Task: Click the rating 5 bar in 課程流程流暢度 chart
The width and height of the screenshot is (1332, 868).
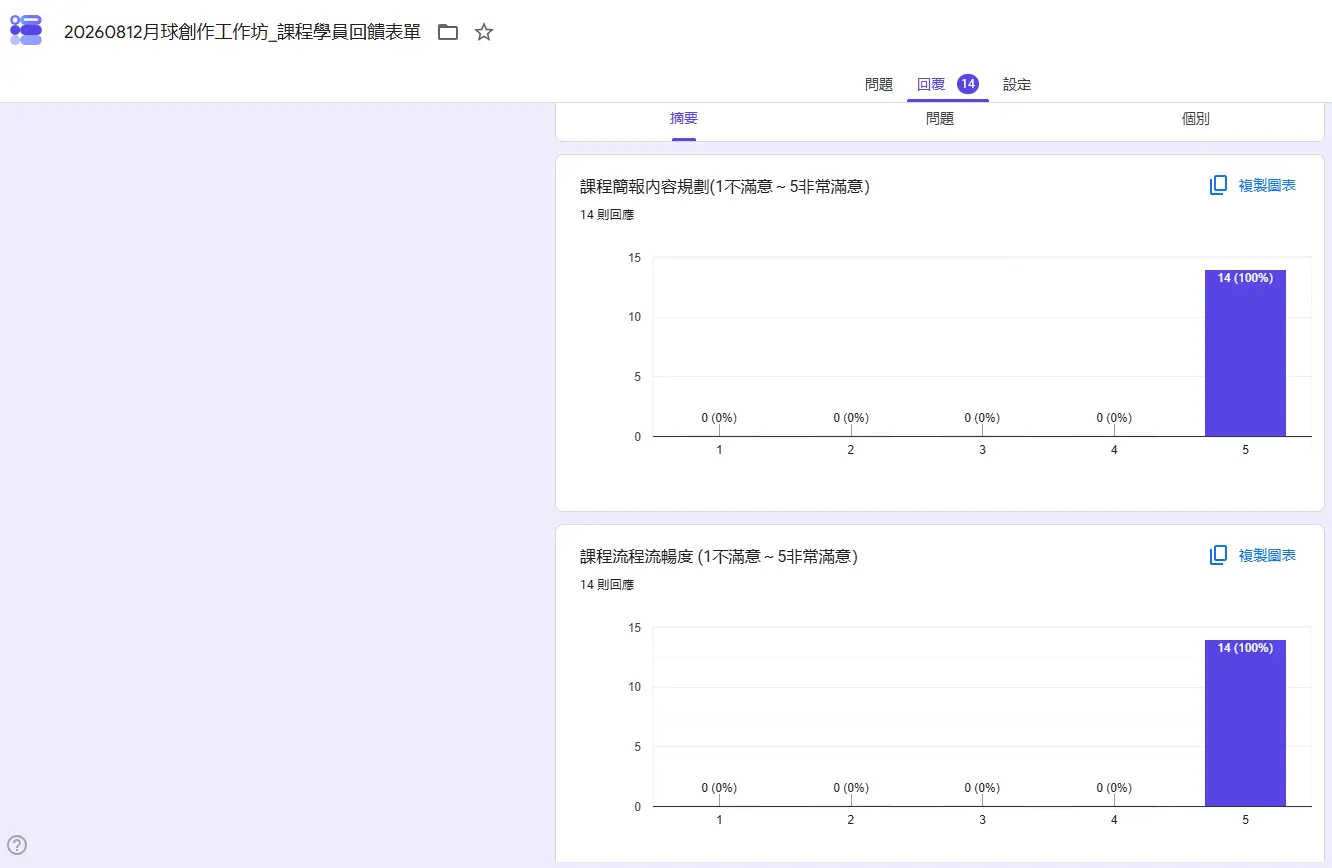Action: [x=1245, y=723]
